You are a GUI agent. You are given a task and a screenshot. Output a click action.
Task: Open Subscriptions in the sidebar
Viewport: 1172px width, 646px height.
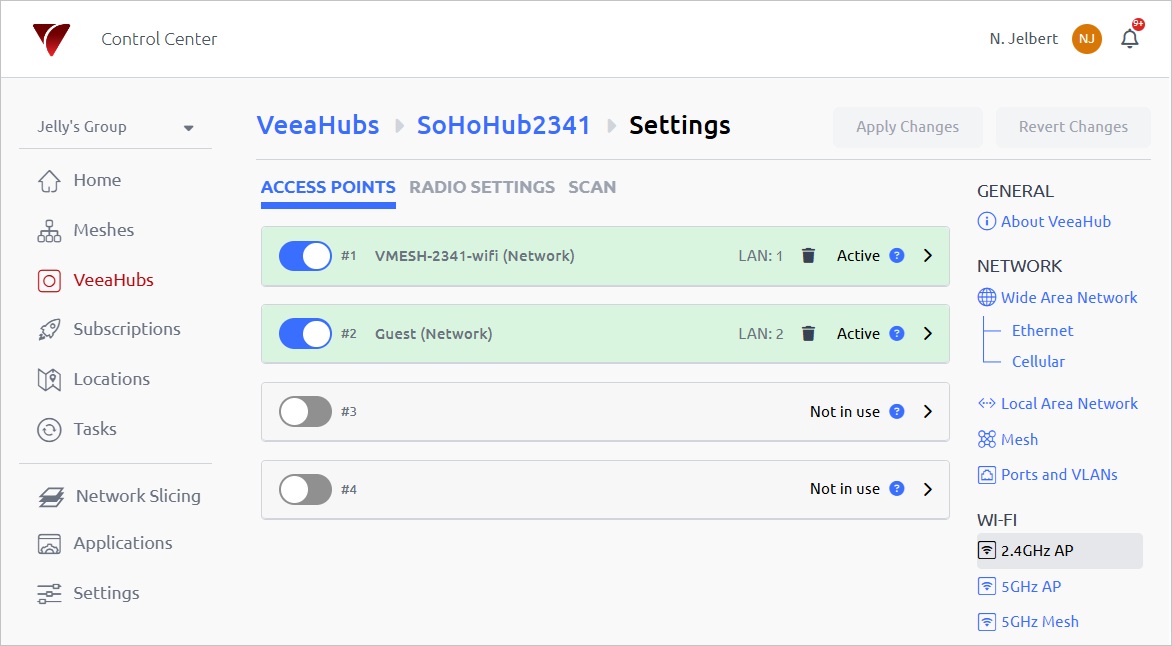click(x=127, y=330)
